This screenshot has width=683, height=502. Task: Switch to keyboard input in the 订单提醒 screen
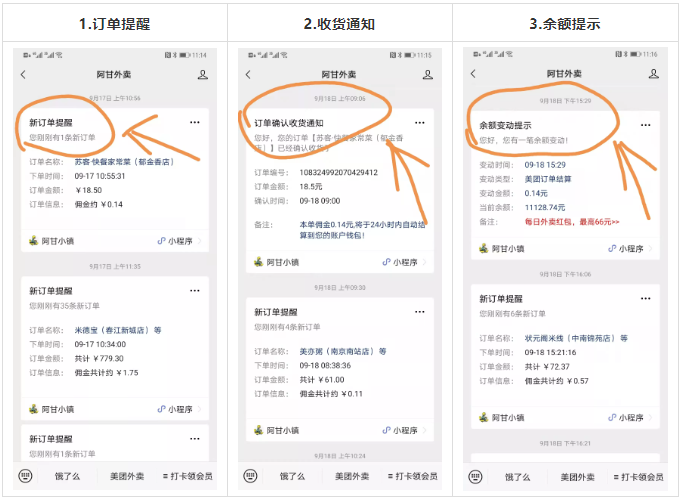tap(25, 475)
